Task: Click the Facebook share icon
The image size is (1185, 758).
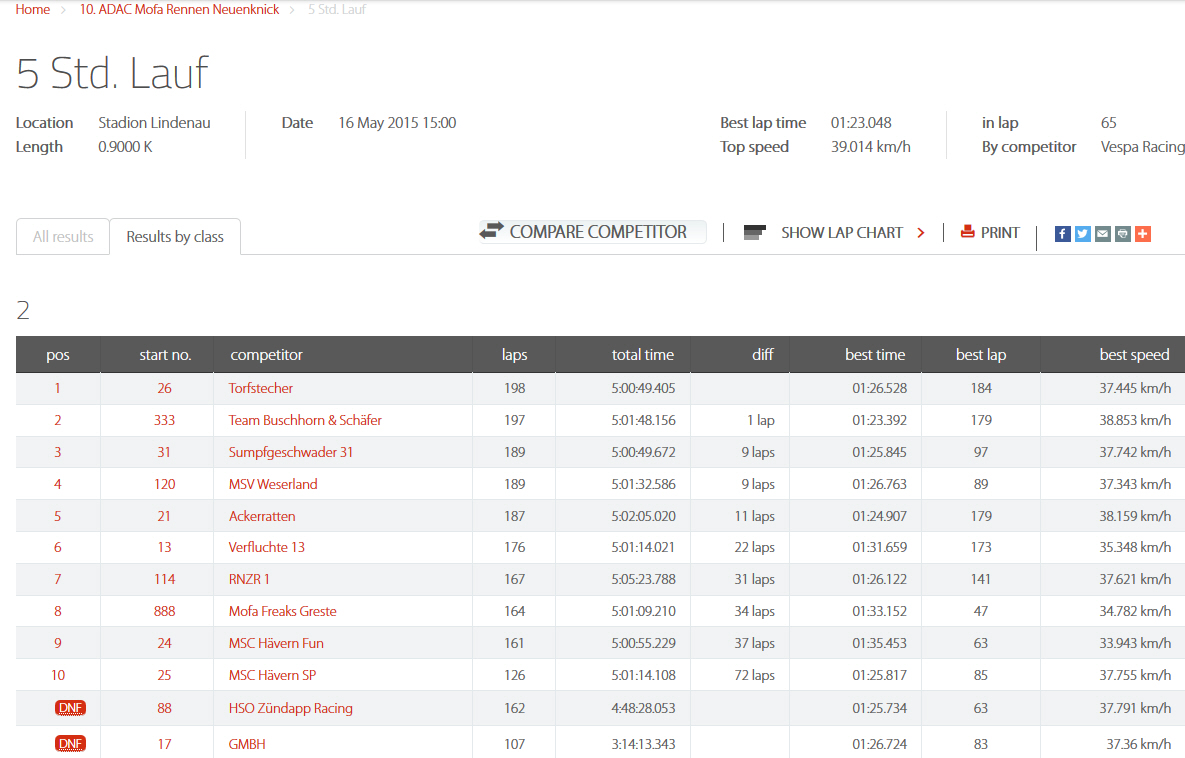Action: tap(1063, 234)
